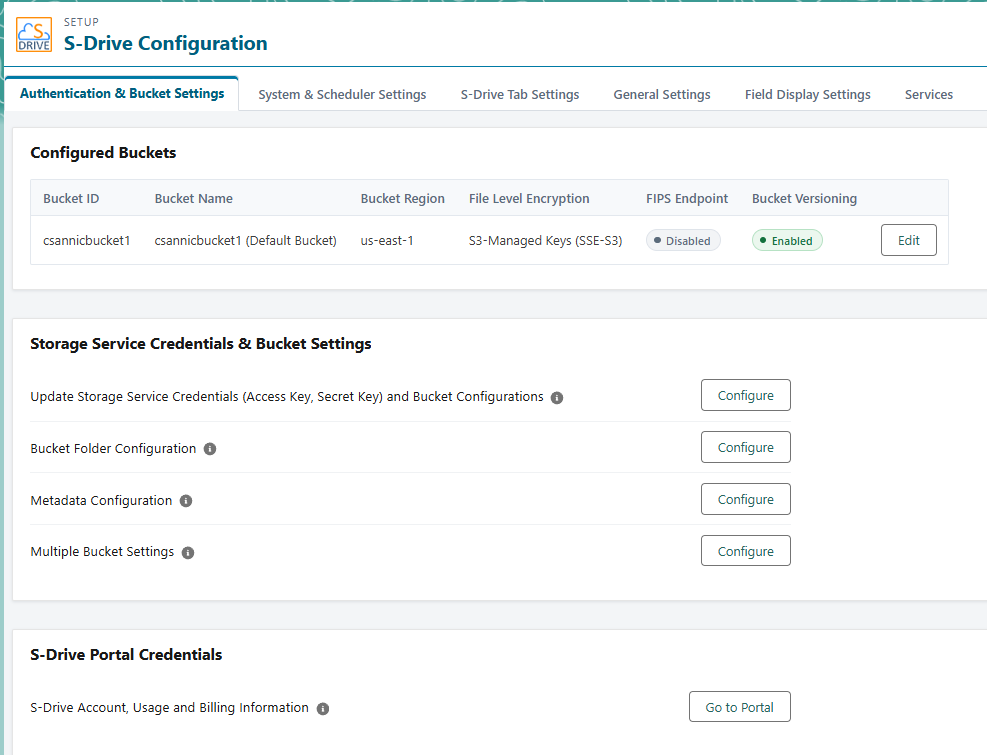Open the Services tab
987x755 pixels.
[928, 94]
